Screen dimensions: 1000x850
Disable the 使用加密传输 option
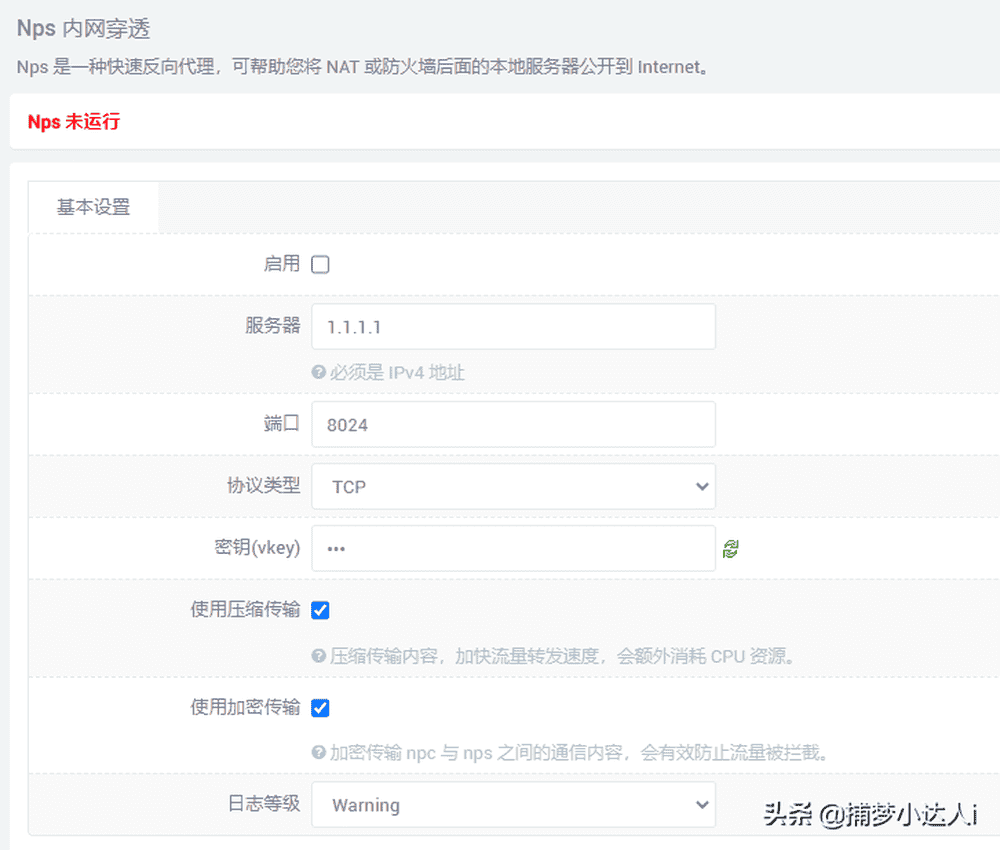pos(320,708)
